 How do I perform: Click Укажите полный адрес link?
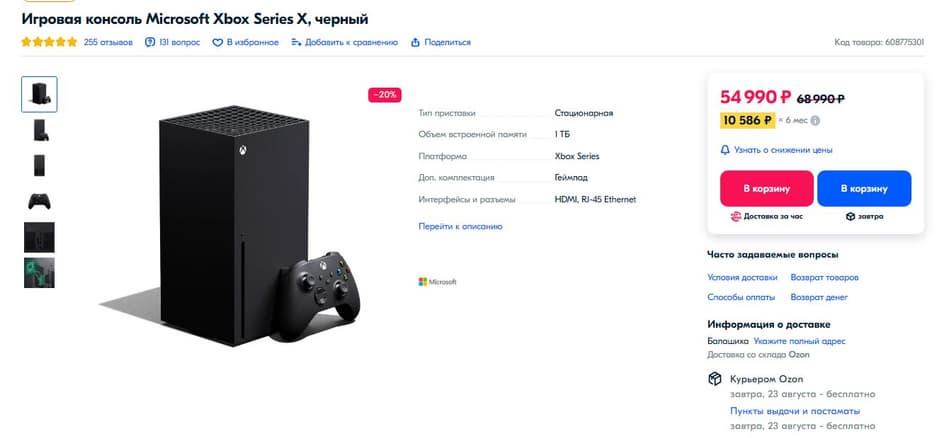coord(800,341)
